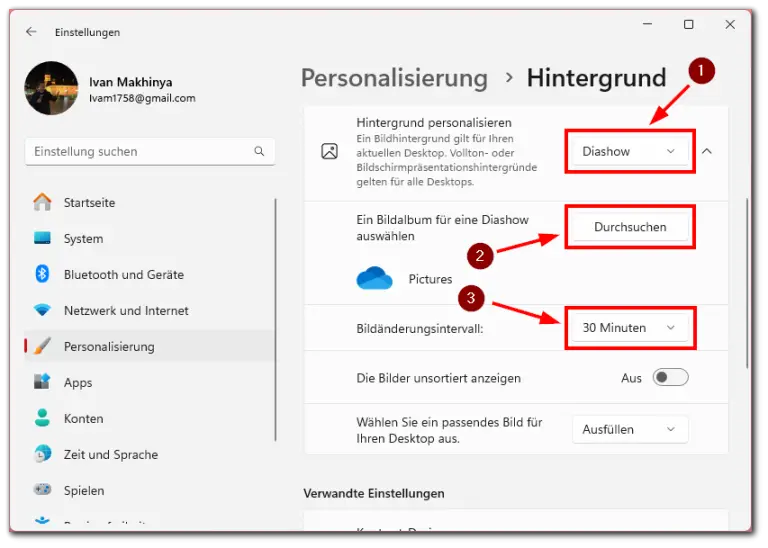Screen dimensions: 768x548
Task: Collapse the Hintergrund personalisieren section chevron
Action: coord(707,152)
